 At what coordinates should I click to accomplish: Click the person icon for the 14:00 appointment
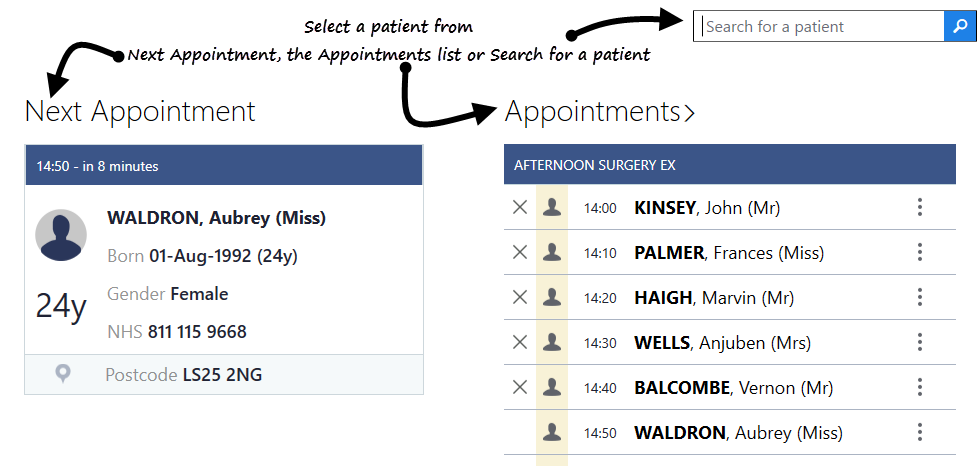click(x=551, y=208)
